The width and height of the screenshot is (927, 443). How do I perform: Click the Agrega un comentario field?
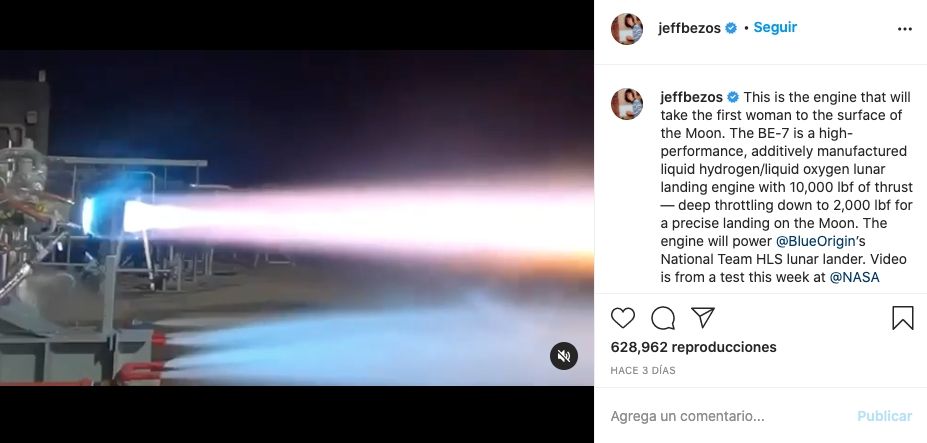coord(728,416)
